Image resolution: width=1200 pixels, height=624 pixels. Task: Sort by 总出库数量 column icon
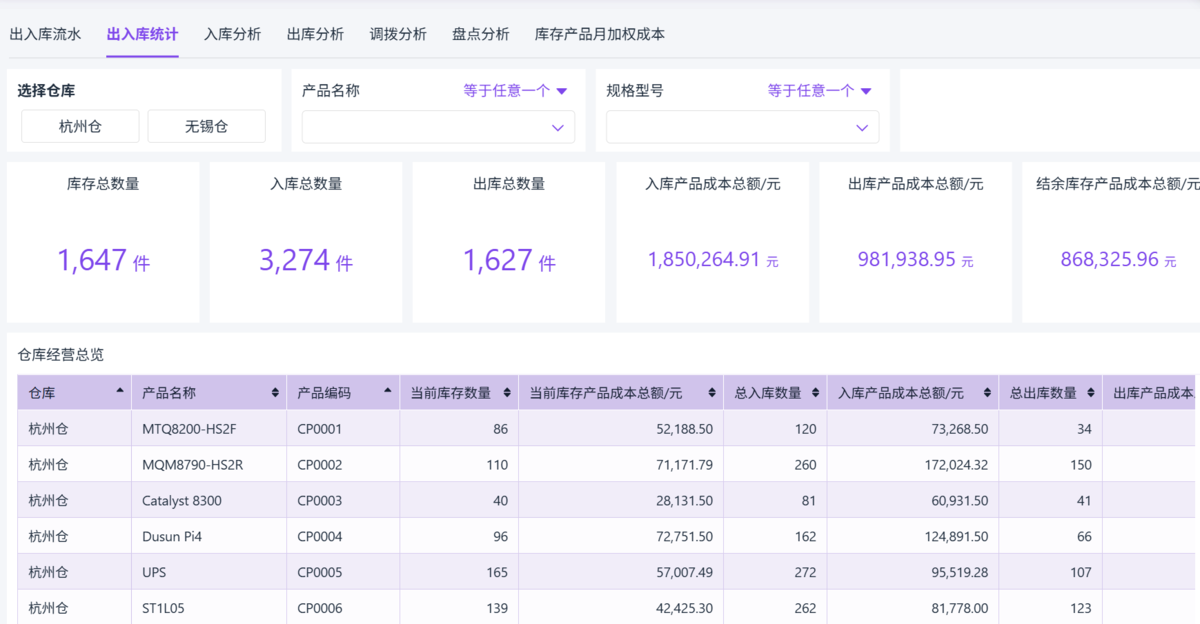pos(1091,393)
